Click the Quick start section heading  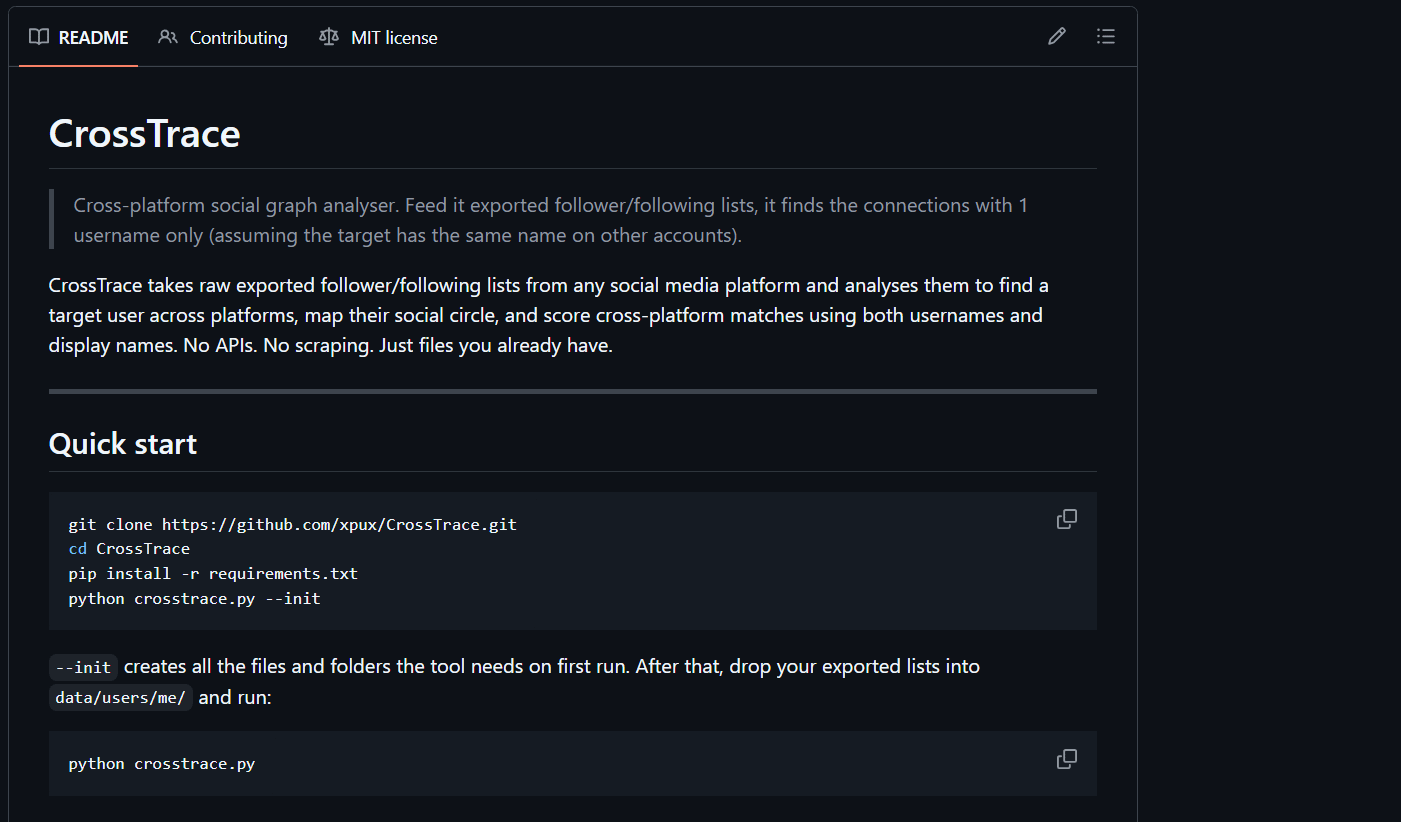click(x=123, y=443)
